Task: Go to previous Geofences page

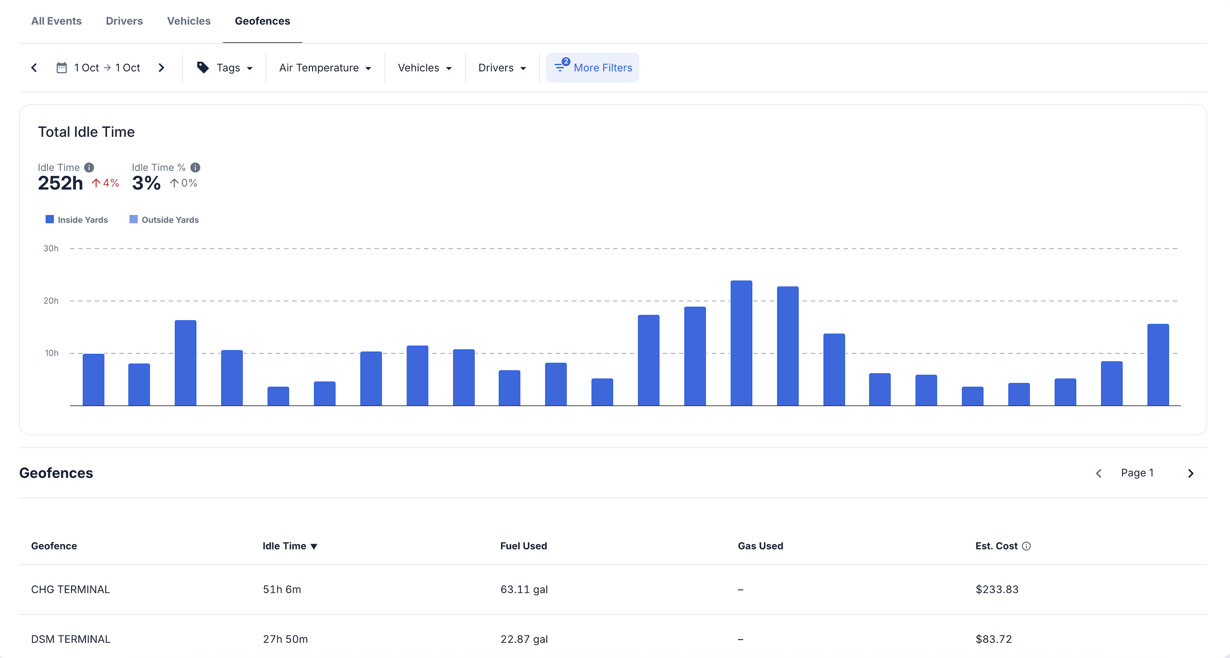Action: (1098, 474)
